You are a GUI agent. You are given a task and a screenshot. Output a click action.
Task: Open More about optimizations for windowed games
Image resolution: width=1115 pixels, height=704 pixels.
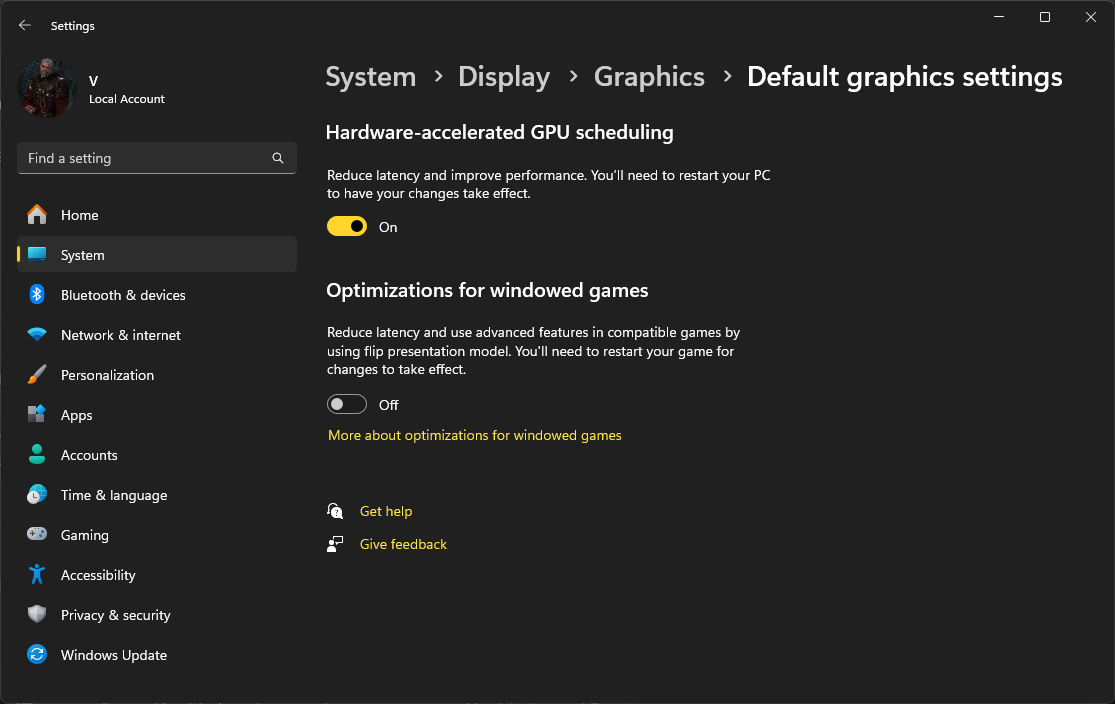[475, 436]
